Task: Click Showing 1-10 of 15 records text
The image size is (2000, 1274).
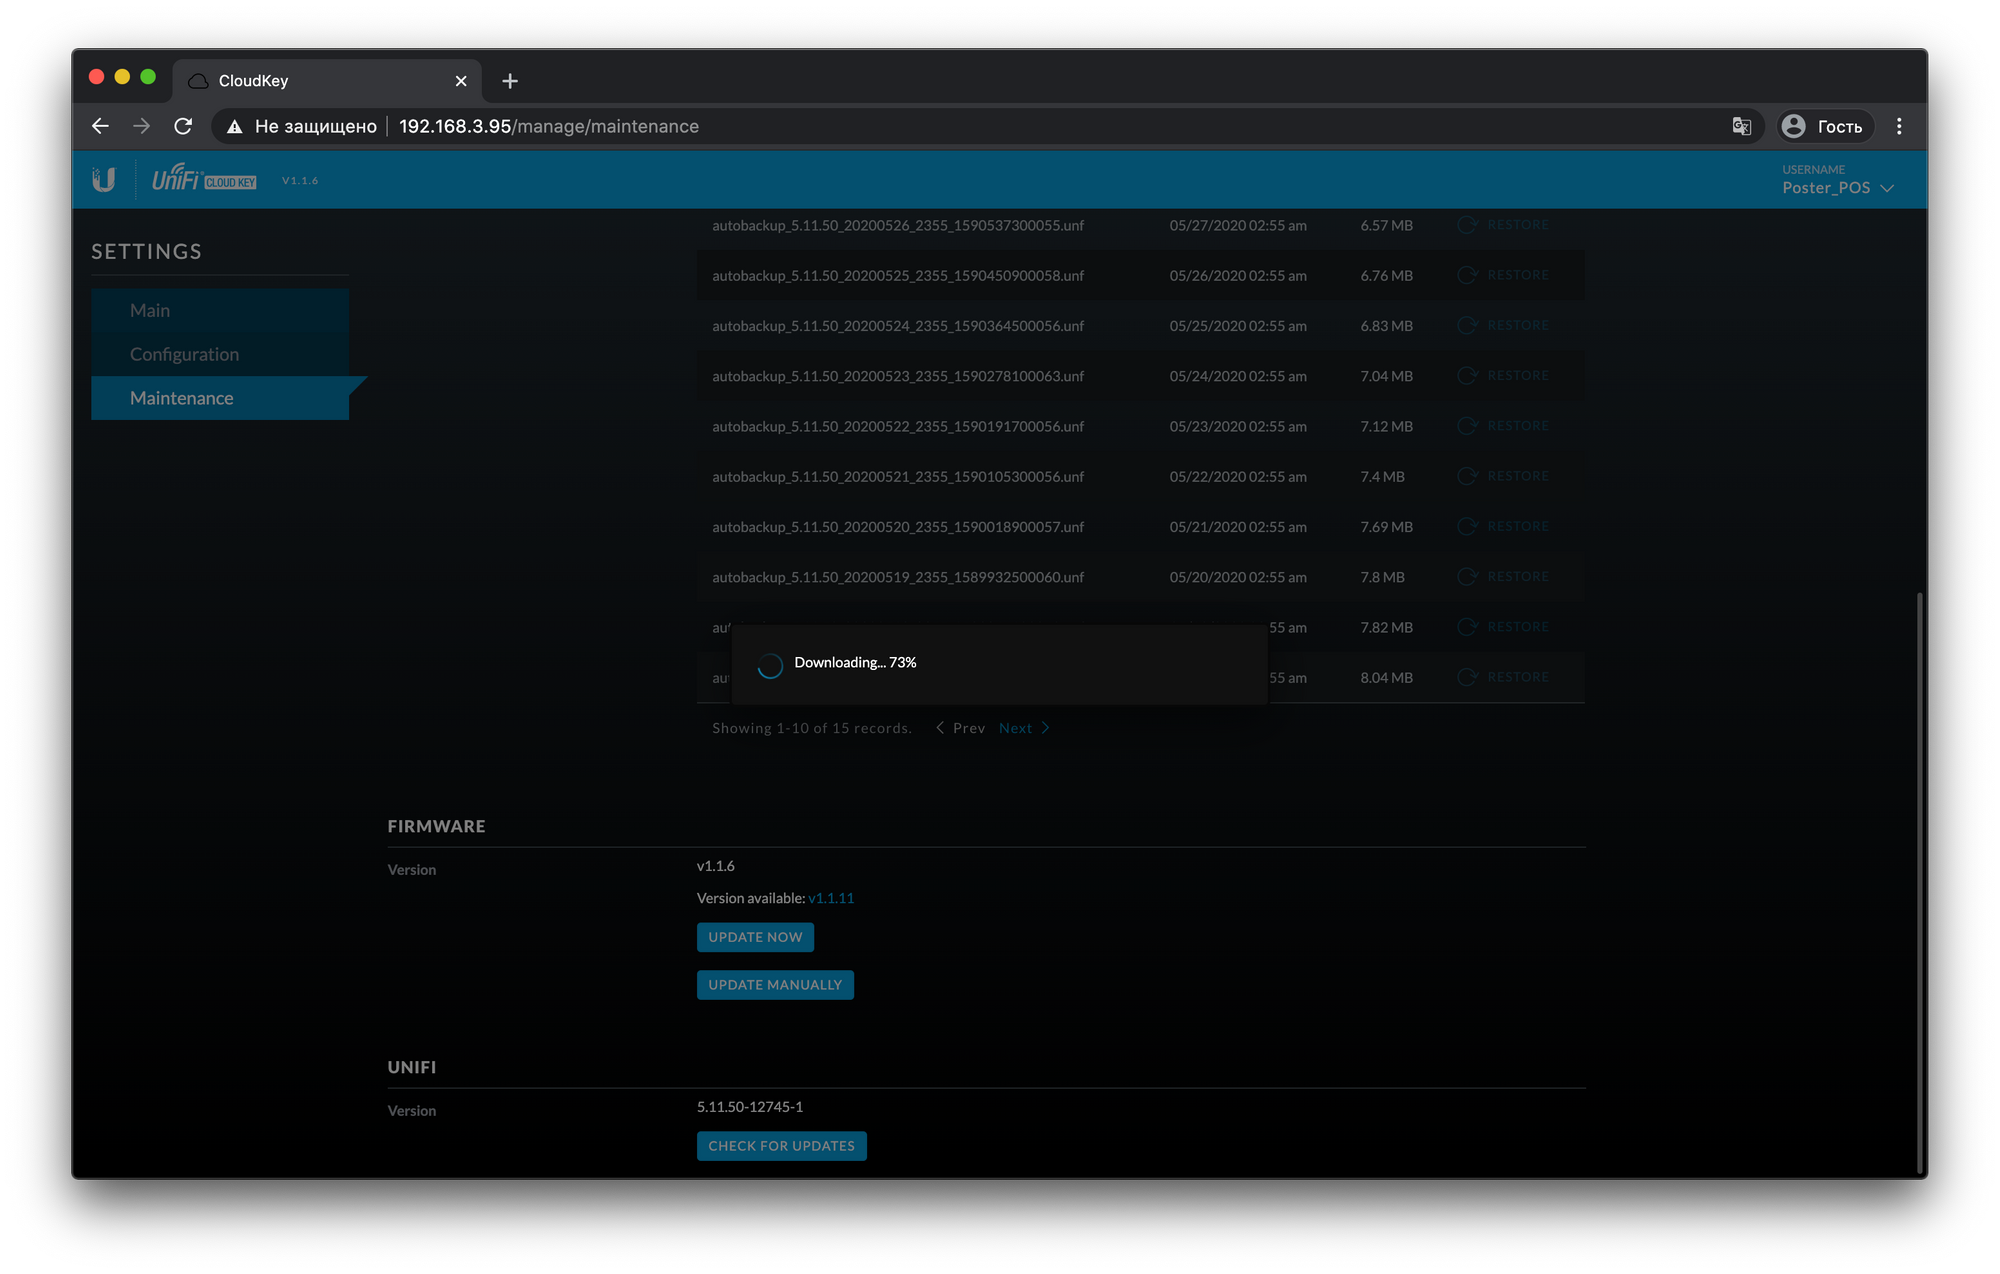Action: point(812,728)
